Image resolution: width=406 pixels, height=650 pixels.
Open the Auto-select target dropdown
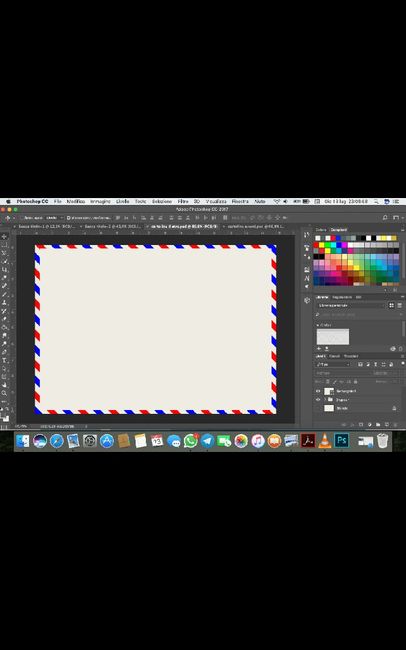54,218
